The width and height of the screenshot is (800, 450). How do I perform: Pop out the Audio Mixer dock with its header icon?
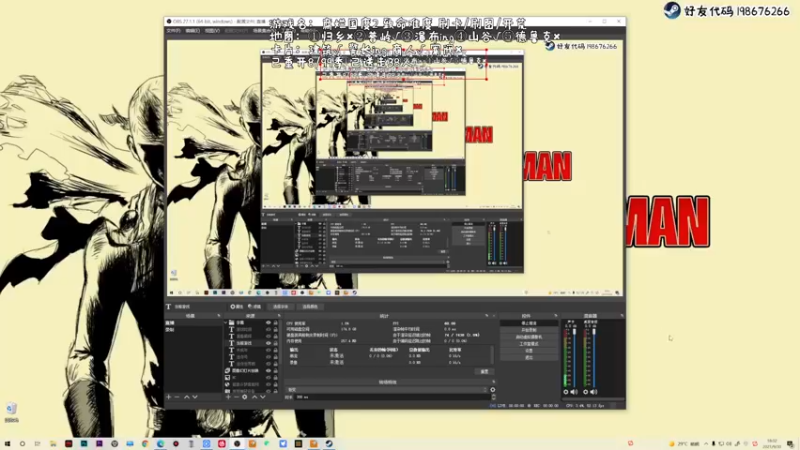[621, 316]
